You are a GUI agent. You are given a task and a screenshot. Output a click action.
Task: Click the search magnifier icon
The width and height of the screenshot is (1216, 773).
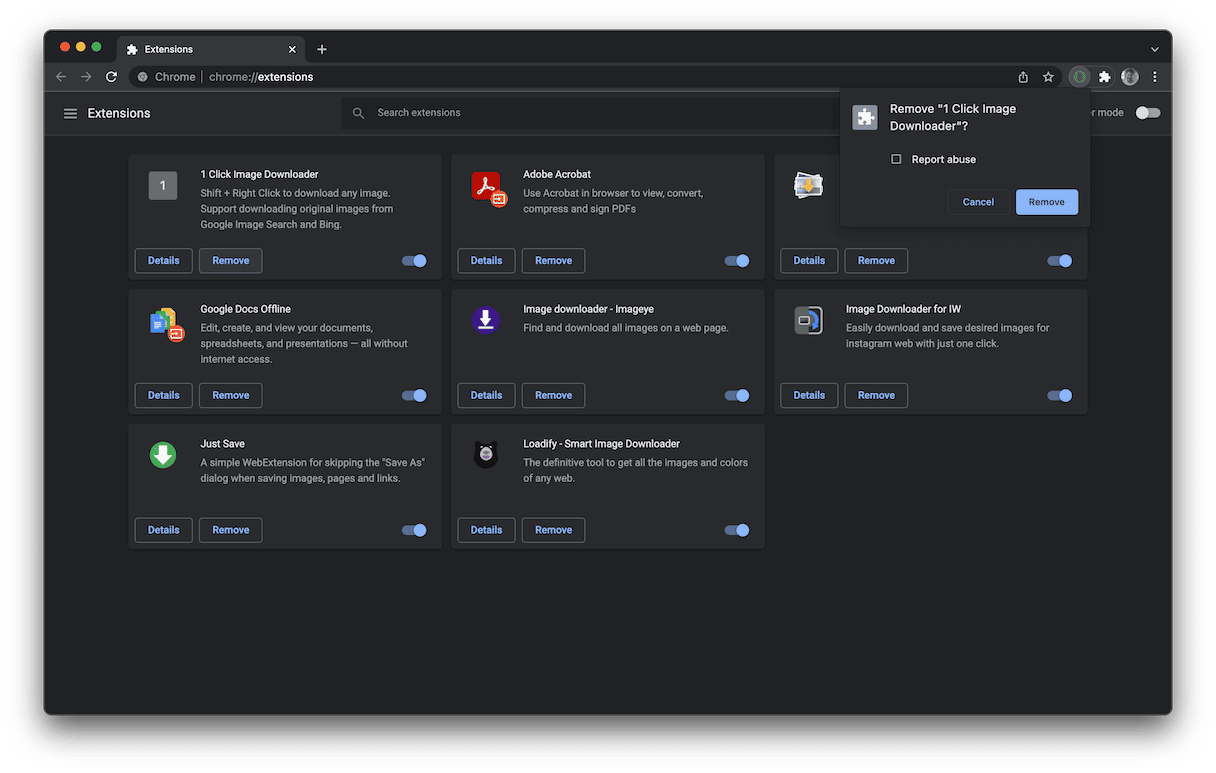pyautogui.click(x=358, y=113)
